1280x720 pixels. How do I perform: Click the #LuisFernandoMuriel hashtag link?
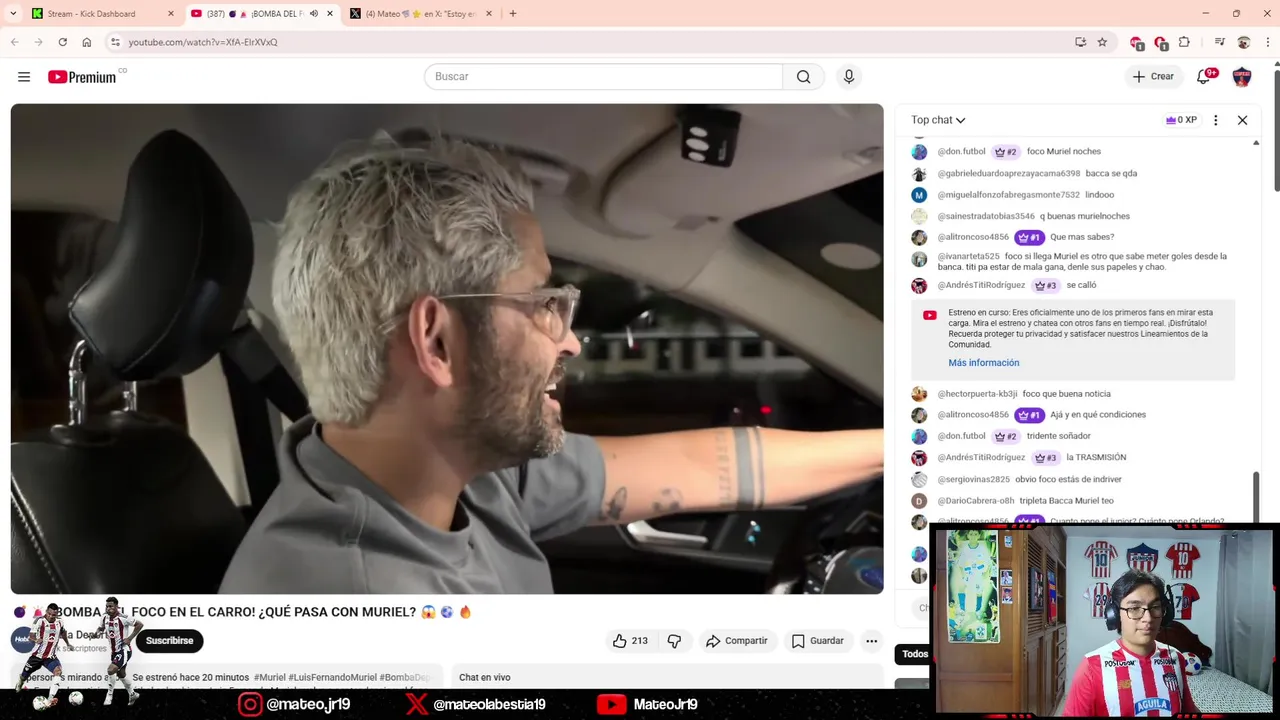point(332,678)
